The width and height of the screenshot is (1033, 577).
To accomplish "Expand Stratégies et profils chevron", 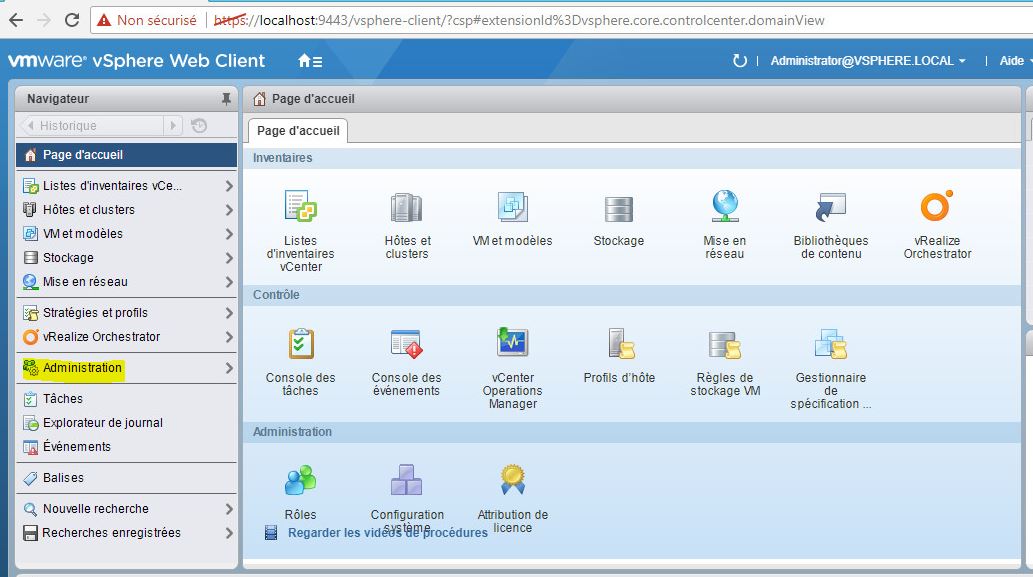I will (229, 313).
